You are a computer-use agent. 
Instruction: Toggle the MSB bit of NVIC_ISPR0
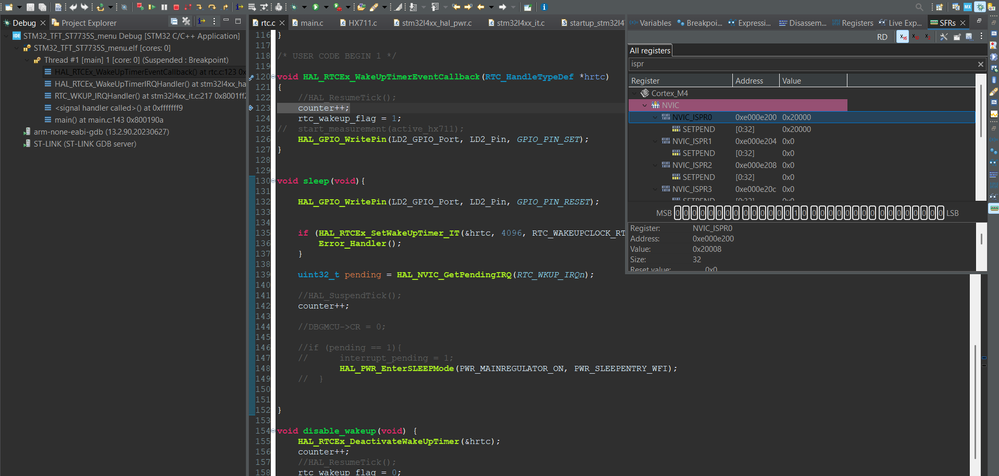coord(679,213)
